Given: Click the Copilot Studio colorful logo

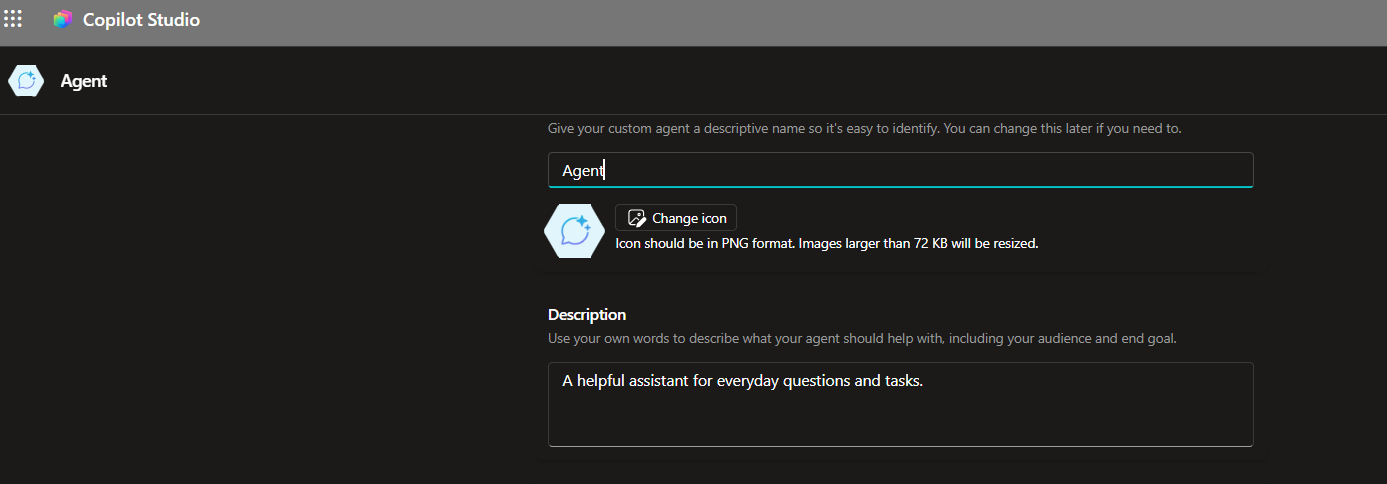Looking at the screenshot, I should [63, 19].
